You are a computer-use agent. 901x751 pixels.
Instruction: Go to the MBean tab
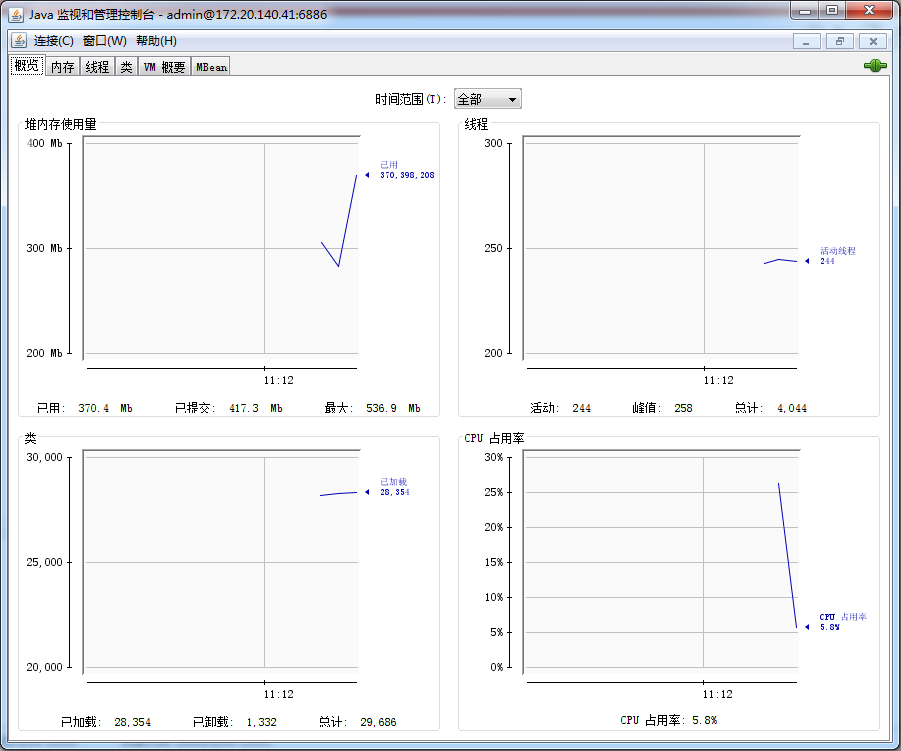click(x=211, y=67)
